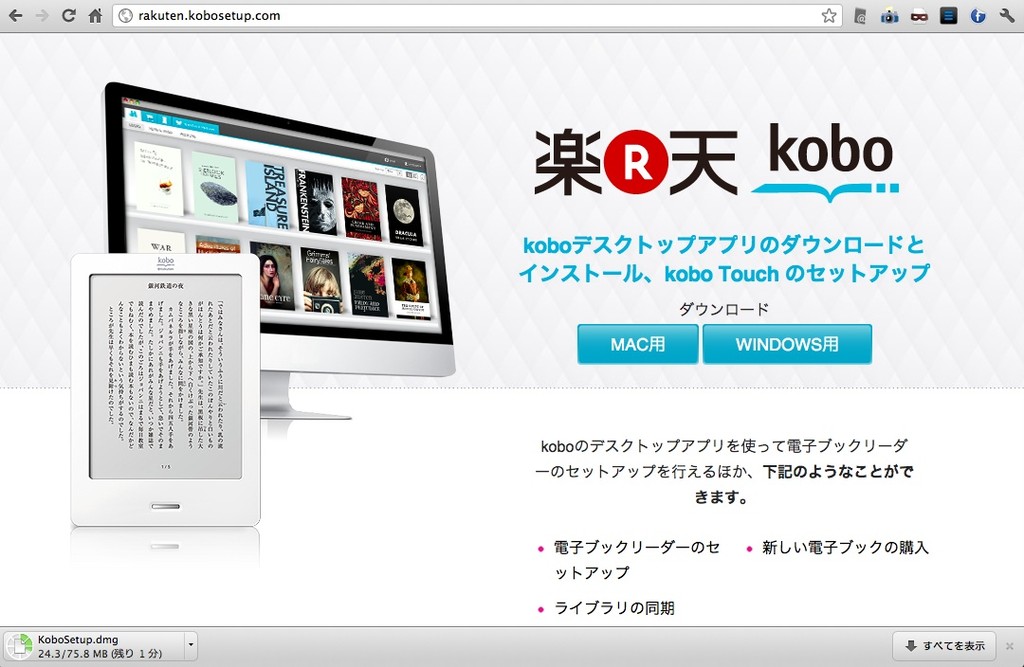Click the browser forward arrow
Viewport: 1024px width, 667px height.
[42, 16]
